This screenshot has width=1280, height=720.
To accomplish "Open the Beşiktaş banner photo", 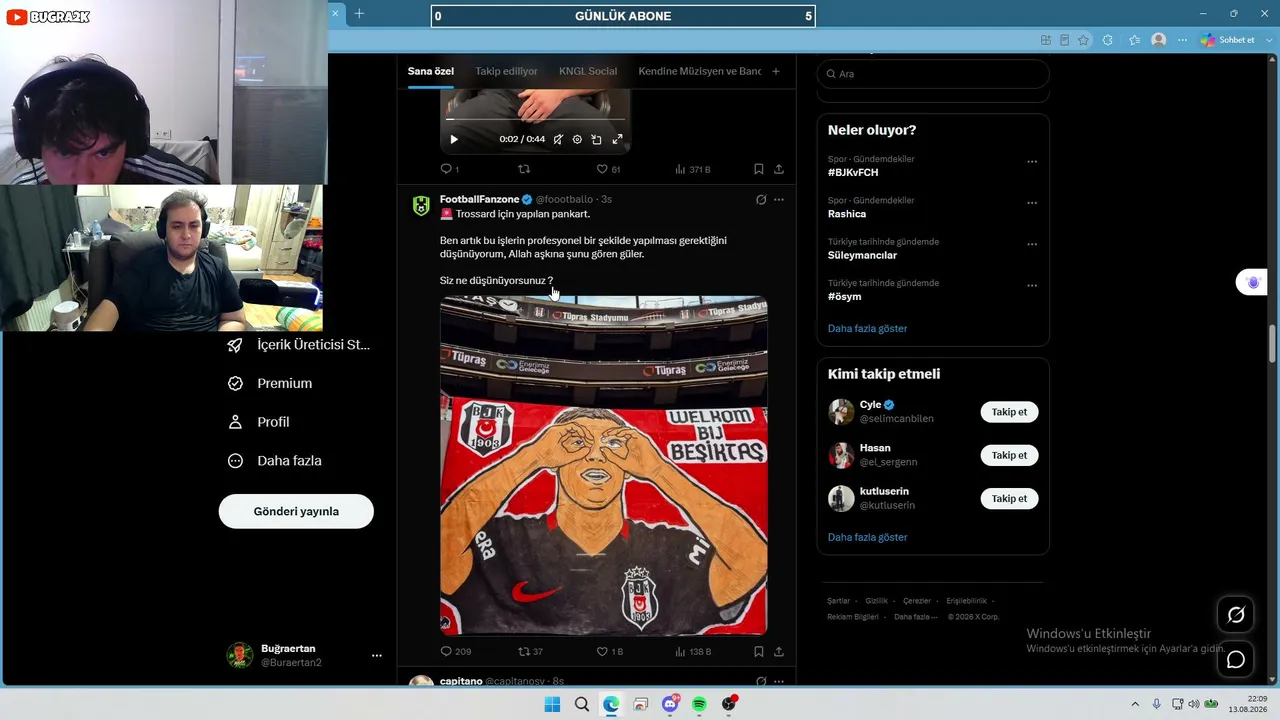I will click(604, 465).
